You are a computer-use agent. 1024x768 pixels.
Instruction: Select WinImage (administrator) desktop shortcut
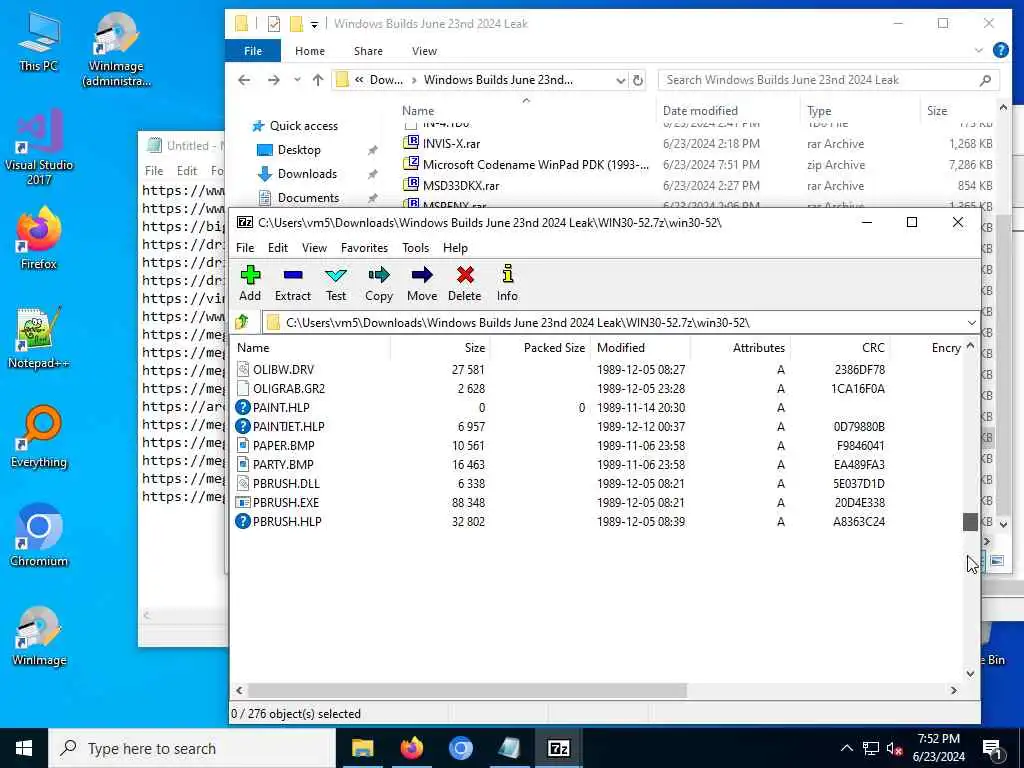coord(116,49)
